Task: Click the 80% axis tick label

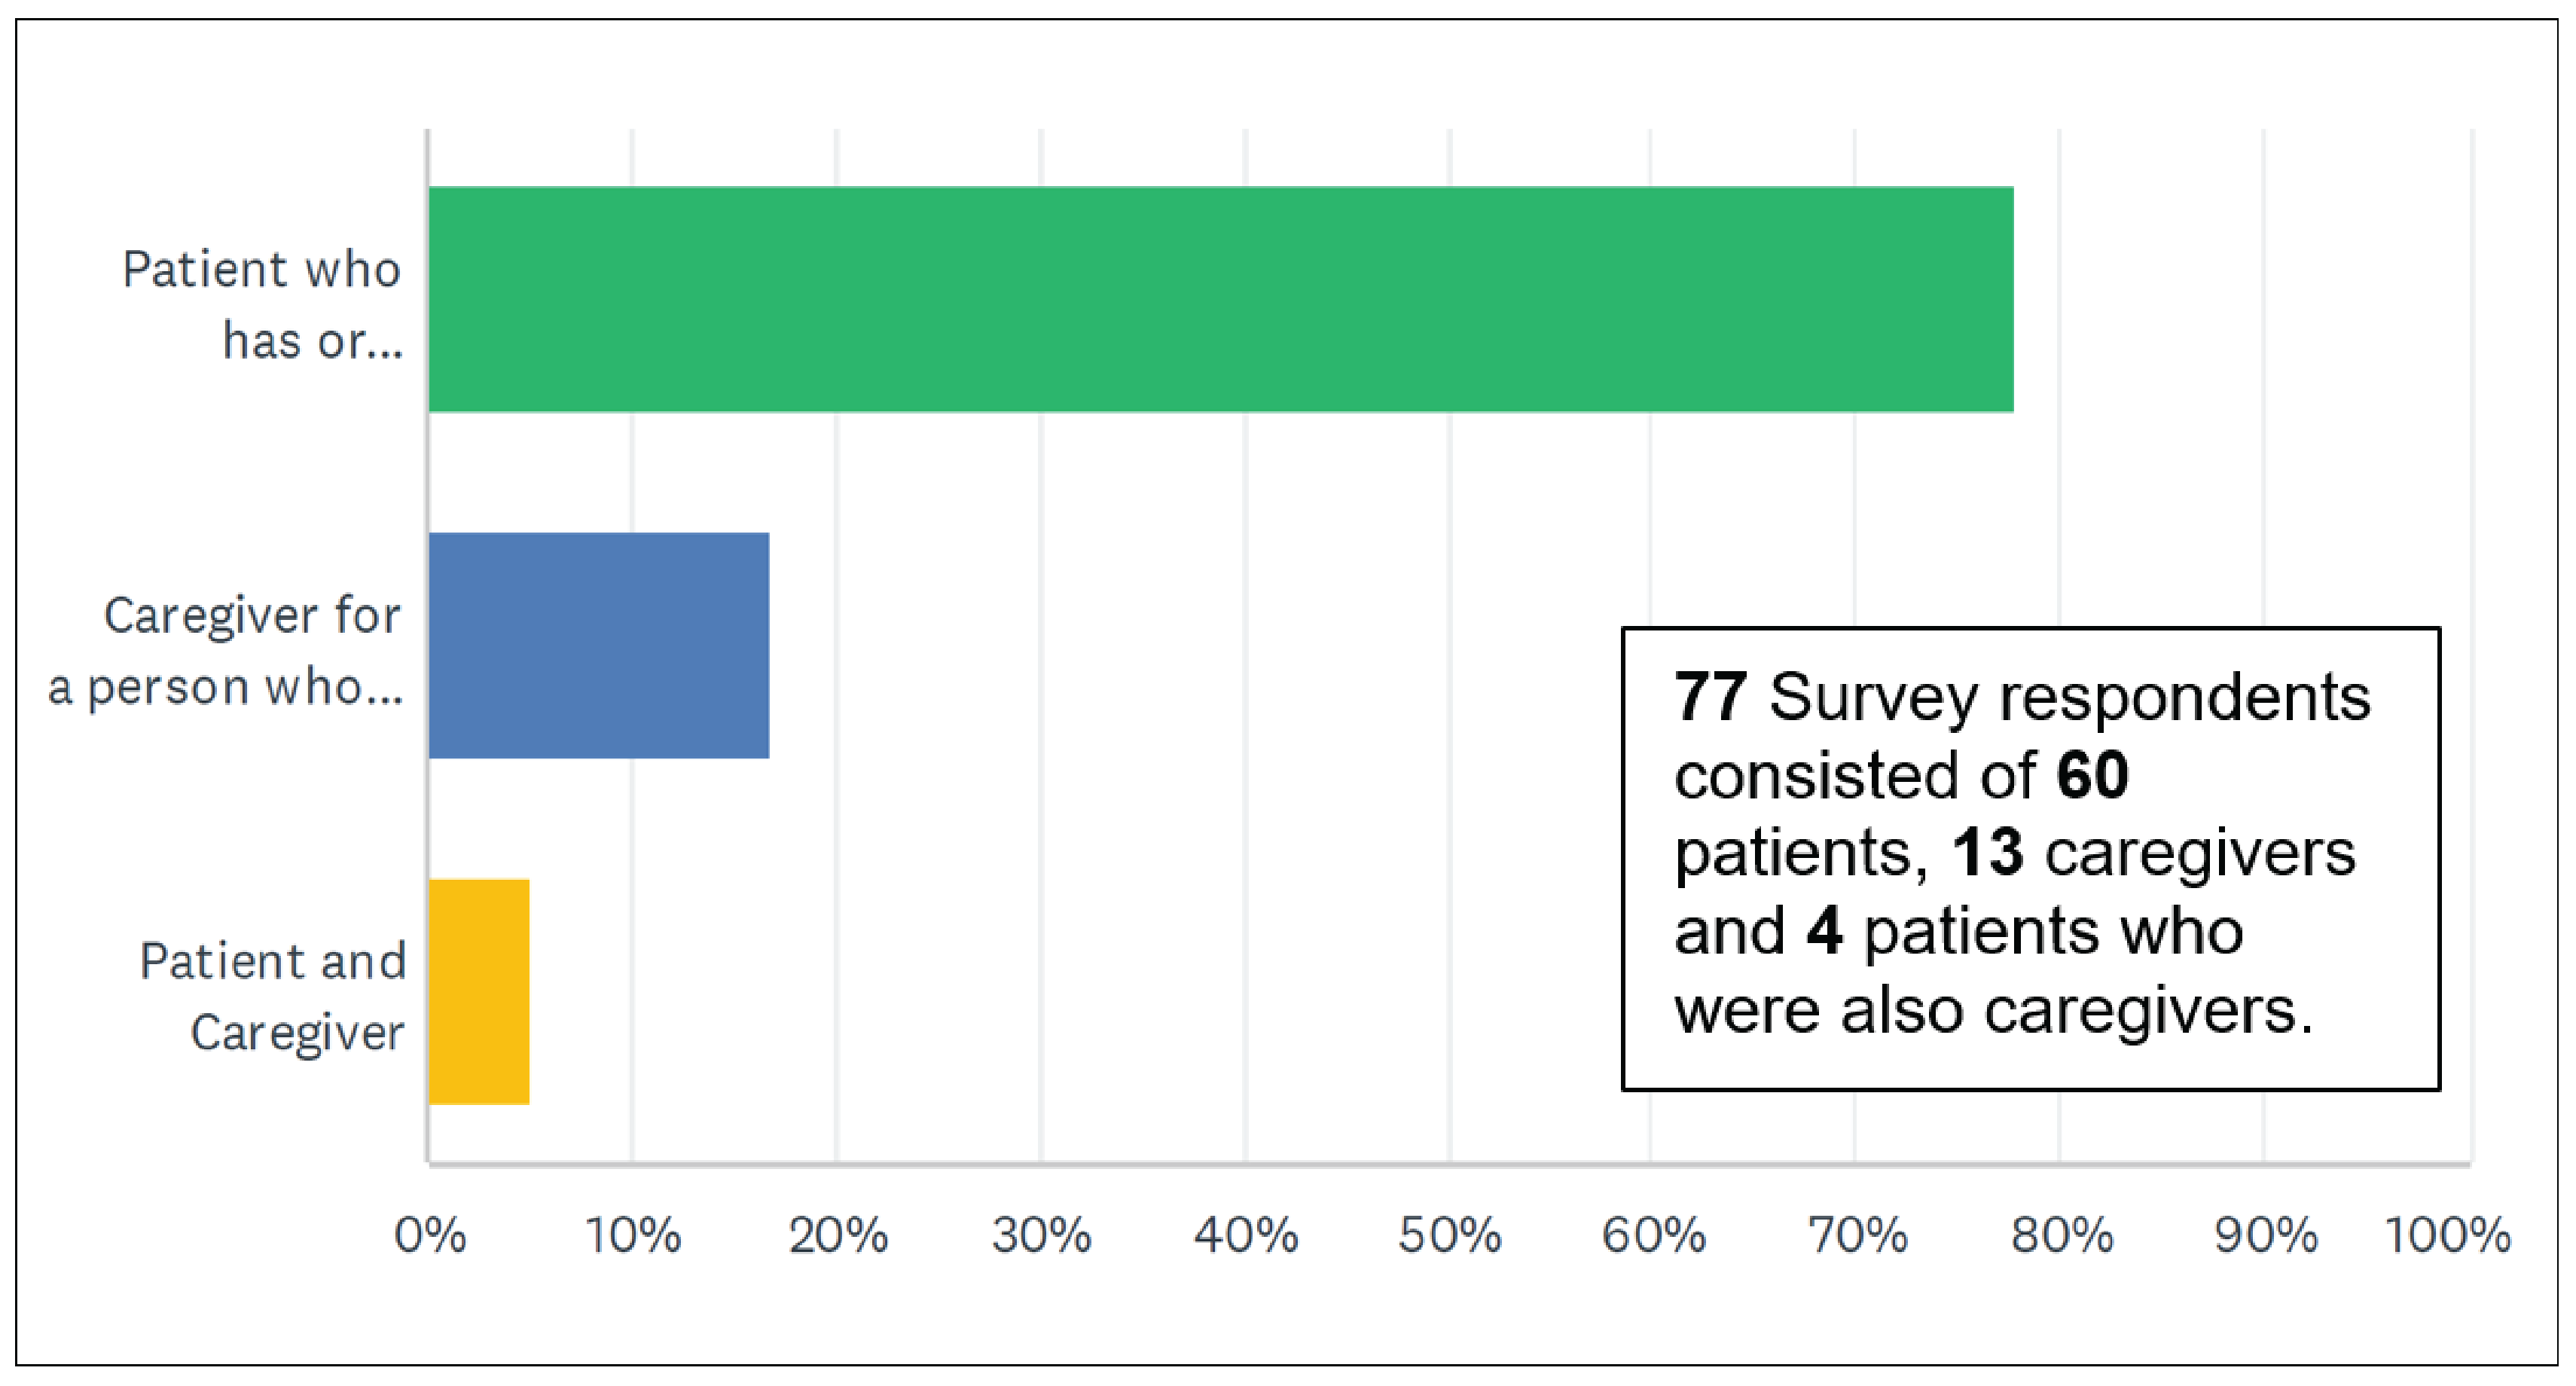Action: click(x=2062, y=1236)
